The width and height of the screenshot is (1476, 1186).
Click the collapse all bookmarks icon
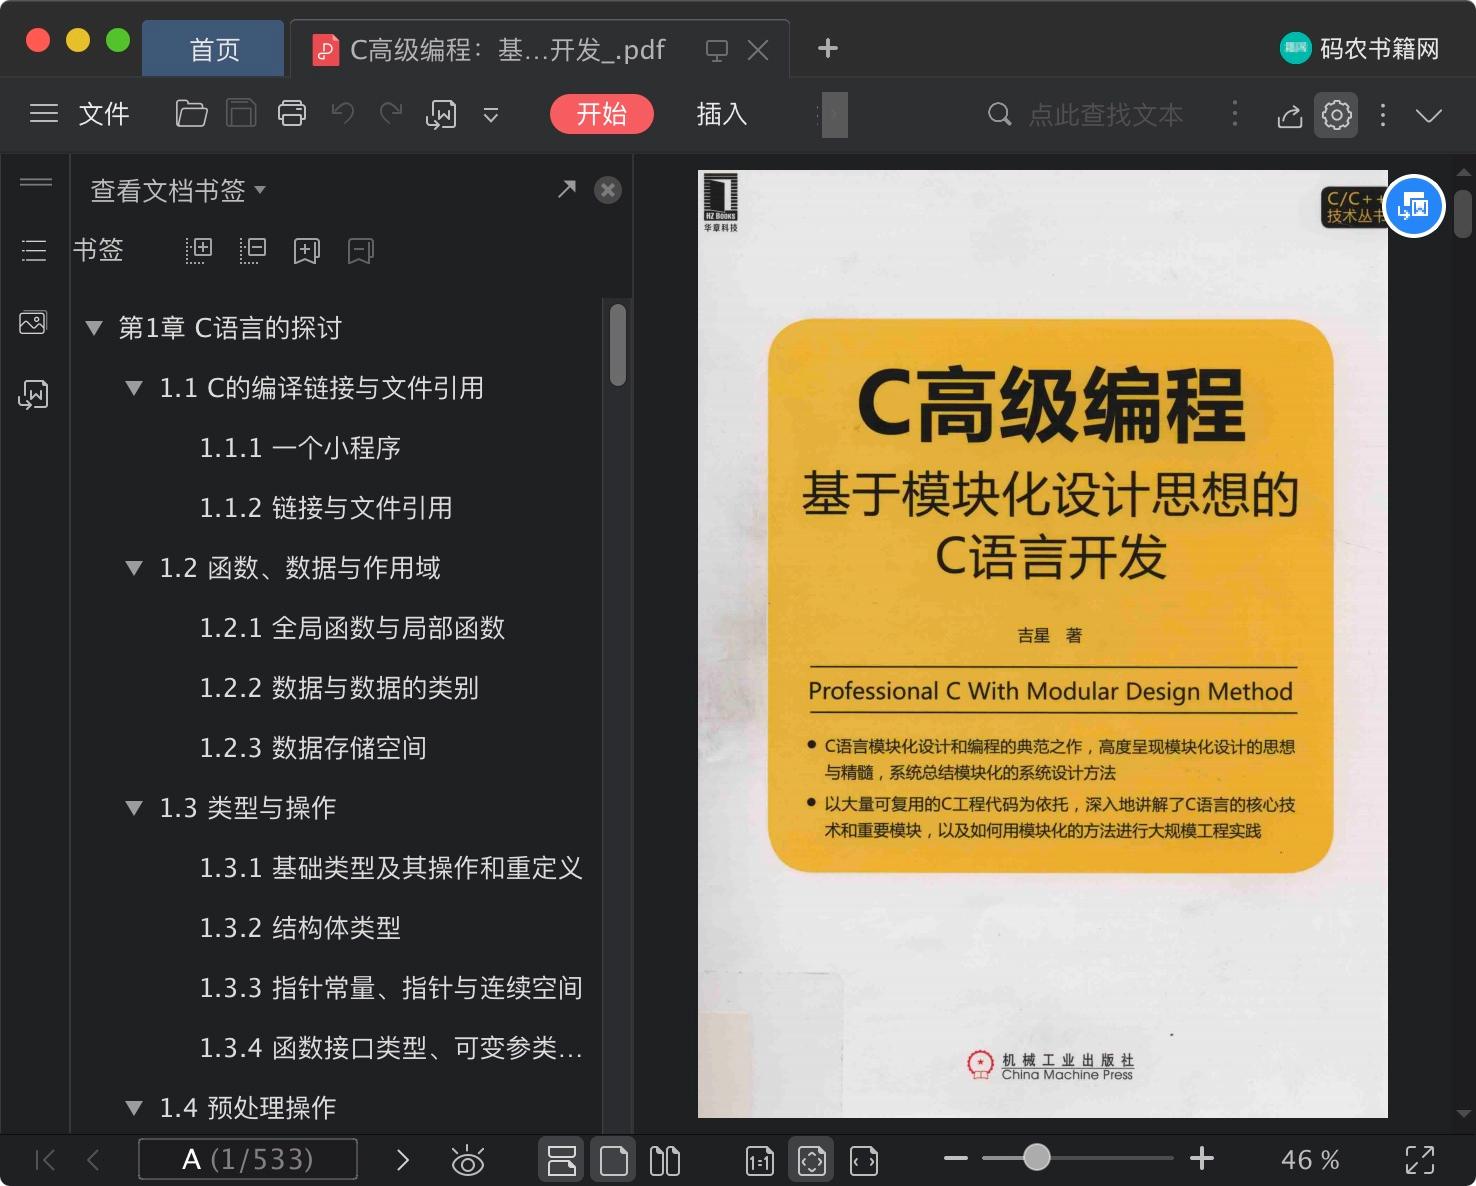click(x=253, y=250)
